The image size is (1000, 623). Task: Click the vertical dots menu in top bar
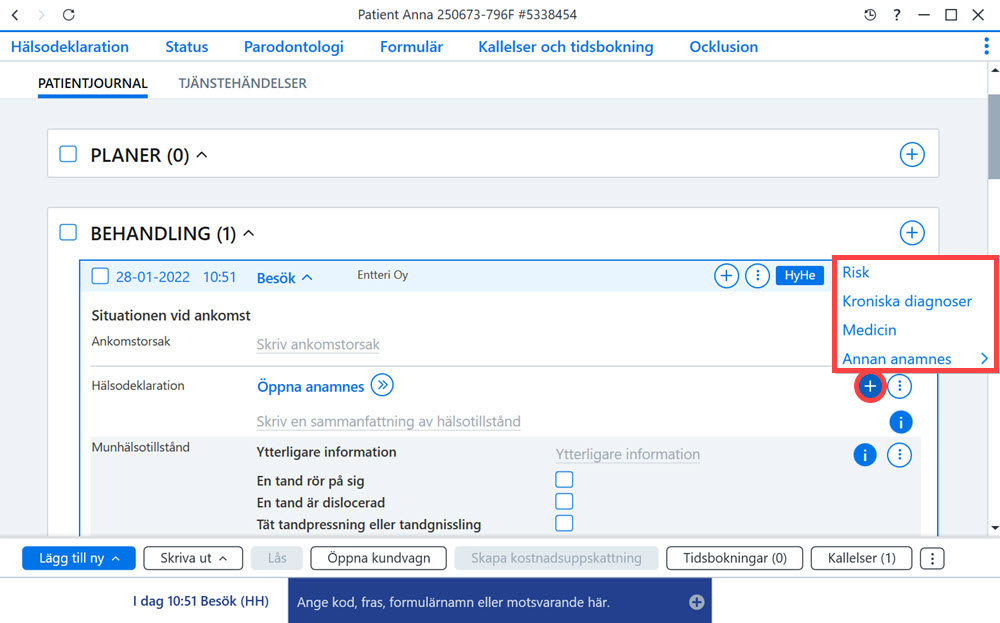[986, 47]
